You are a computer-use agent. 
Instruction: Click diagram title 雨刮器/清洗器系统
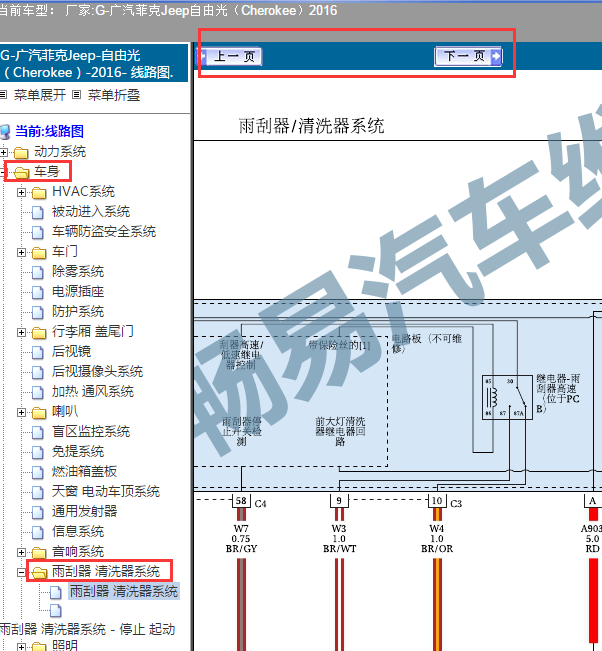[311, 126]
